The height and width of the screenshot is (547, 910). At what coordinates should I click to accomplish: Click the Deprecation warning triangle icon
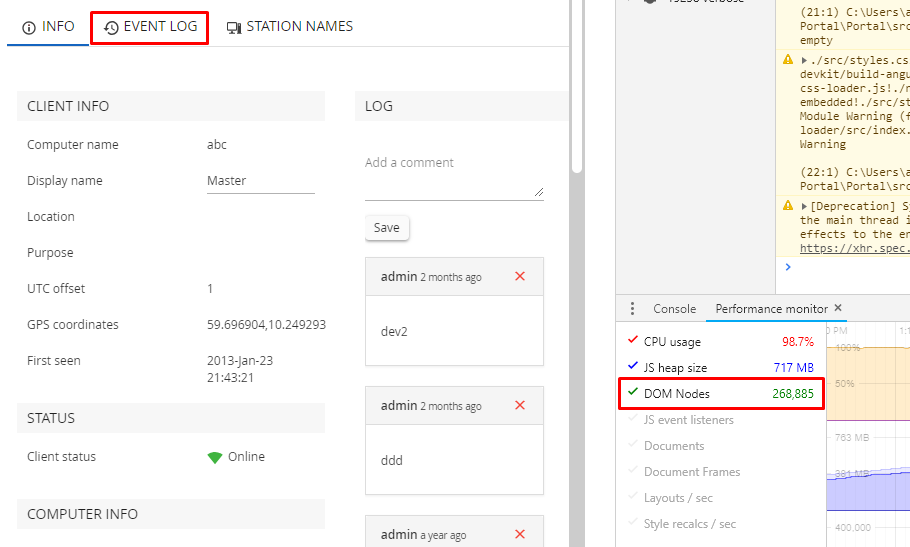pos(788,205)
